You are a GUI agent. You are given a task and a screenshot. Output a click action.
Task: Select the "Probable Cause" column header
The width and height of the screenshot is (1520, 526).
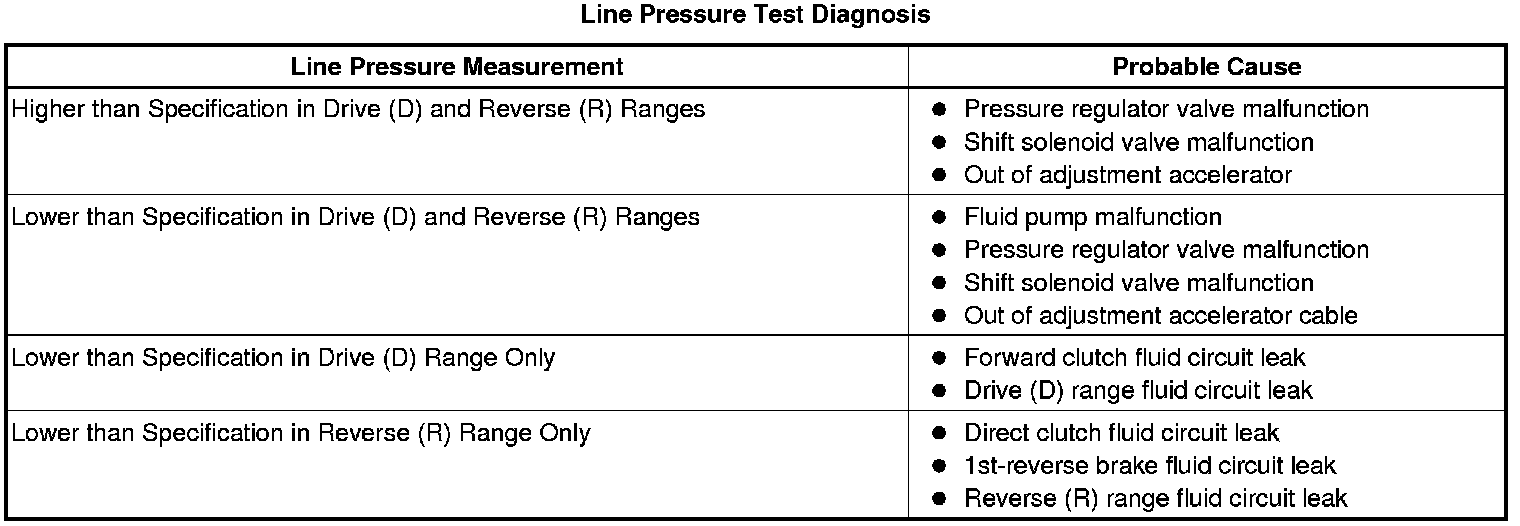(x=1206, y=67)
